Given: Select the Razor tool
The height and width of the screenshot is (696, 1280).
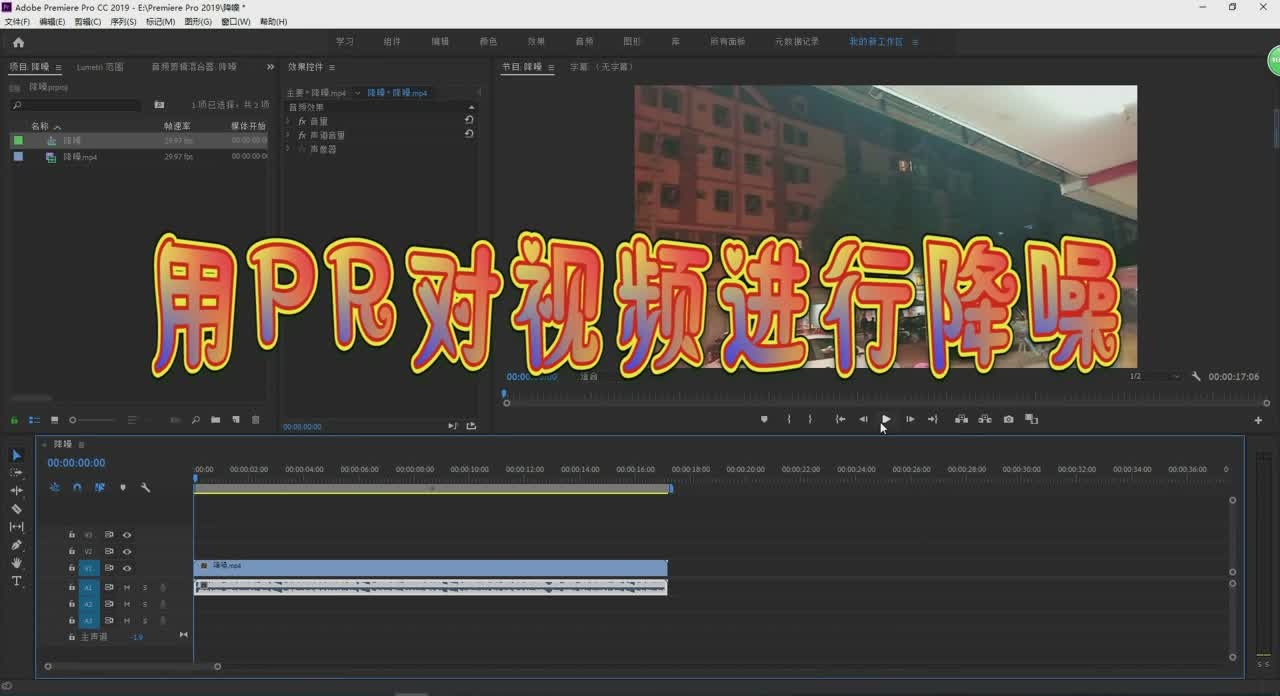Looking at the screenshot, I should (16, 509).
